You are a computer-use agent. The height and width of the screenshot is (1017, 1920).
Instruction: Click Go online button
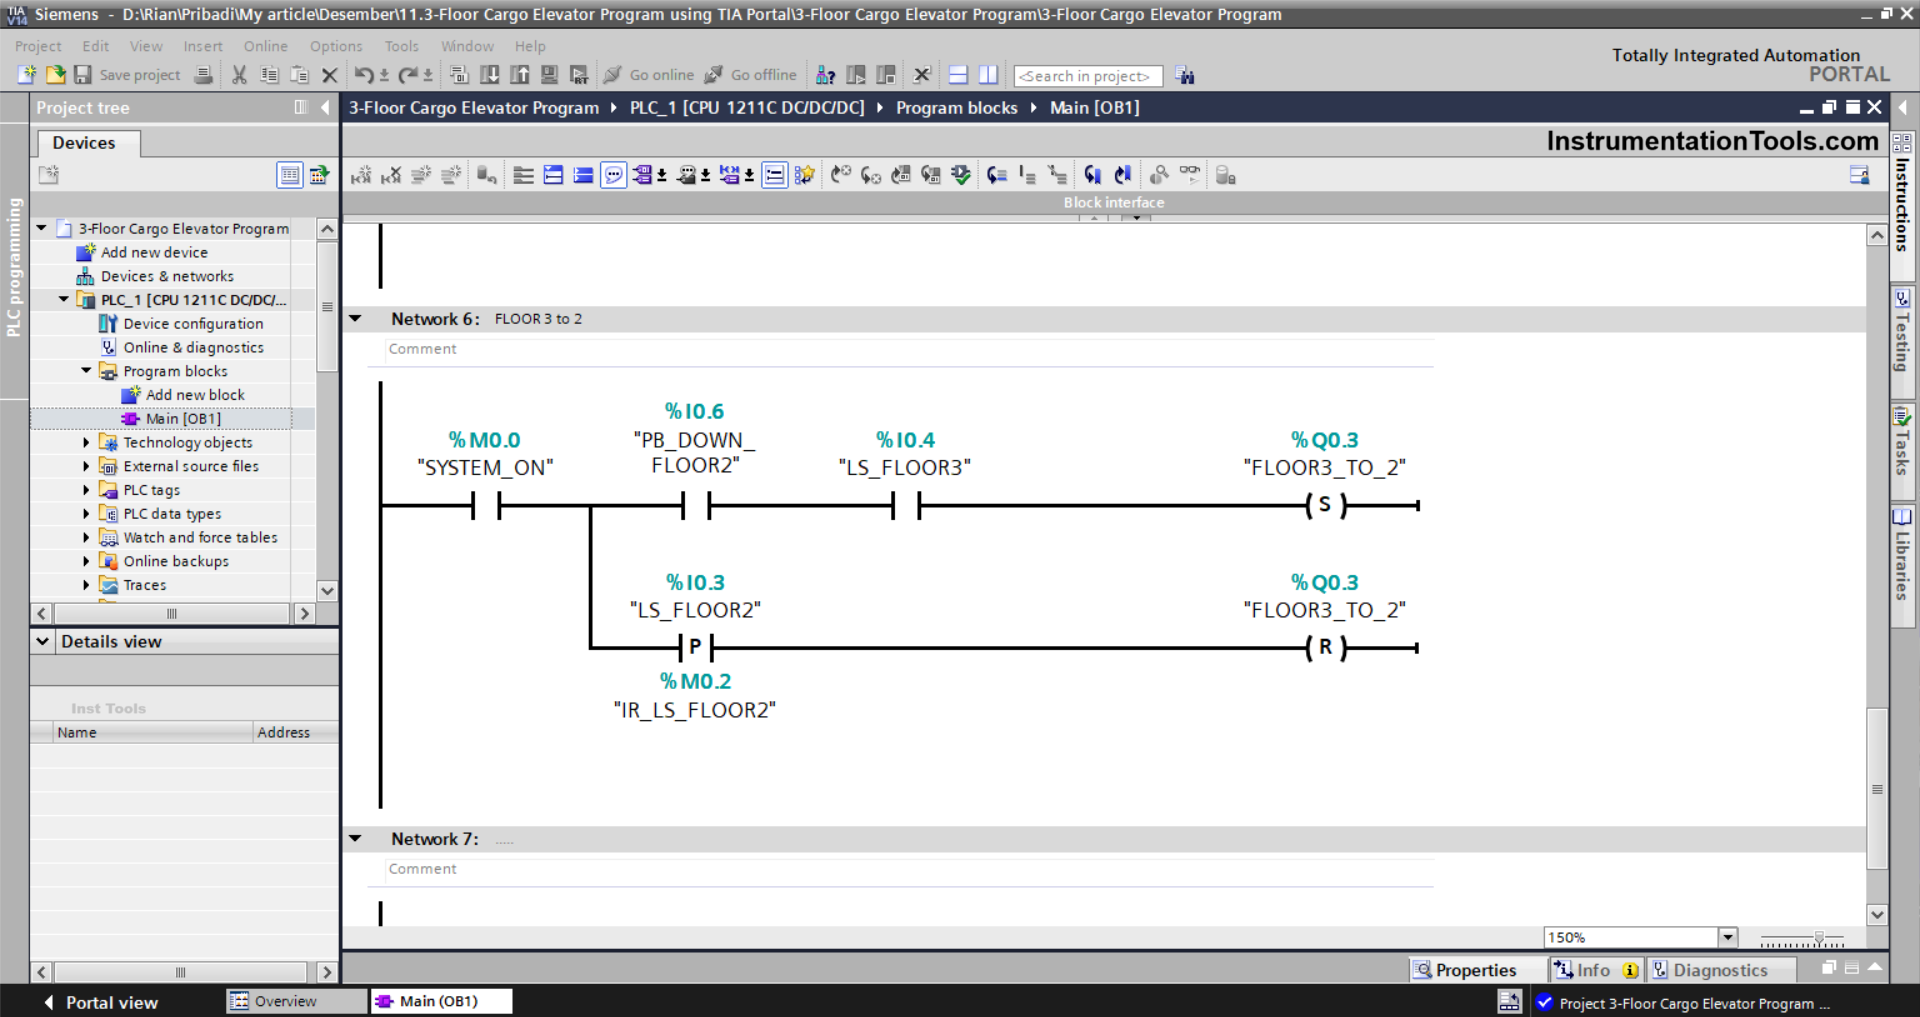[x=649, y=75]
